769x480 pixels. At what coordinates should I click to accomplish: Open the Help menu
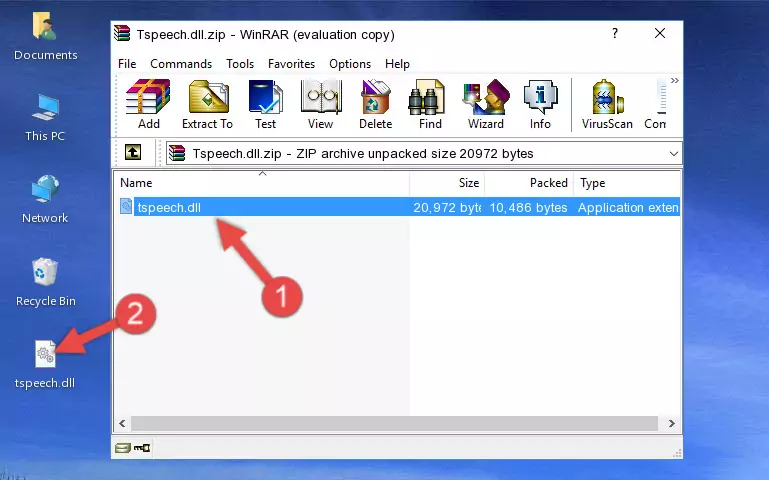point(397,64)
